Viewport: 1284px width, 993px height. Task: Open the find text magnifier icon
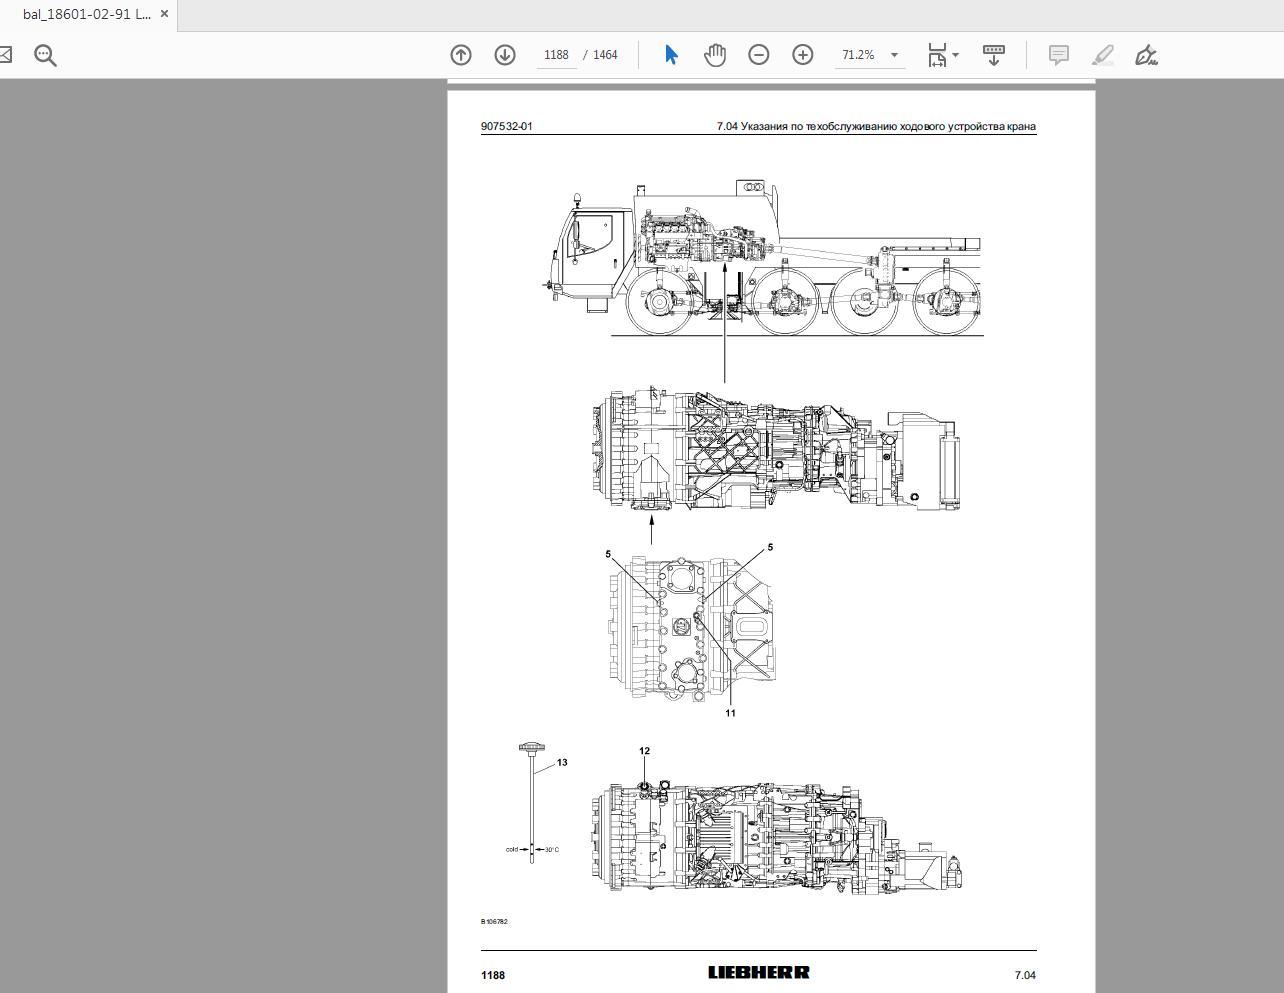(45, 55)
